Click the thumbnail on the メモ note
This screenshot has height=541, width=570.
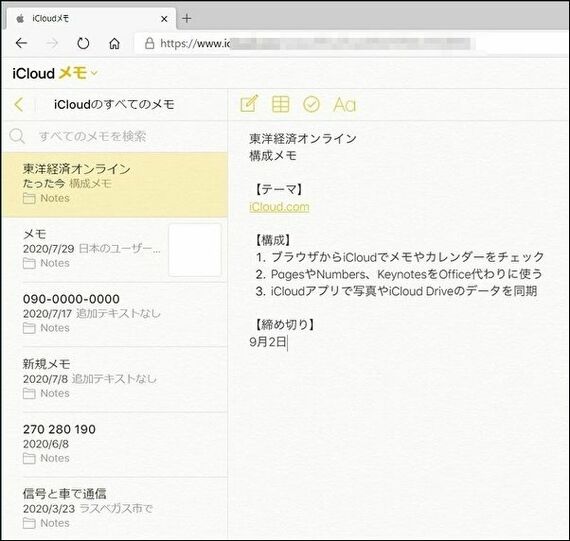(195, 250)
